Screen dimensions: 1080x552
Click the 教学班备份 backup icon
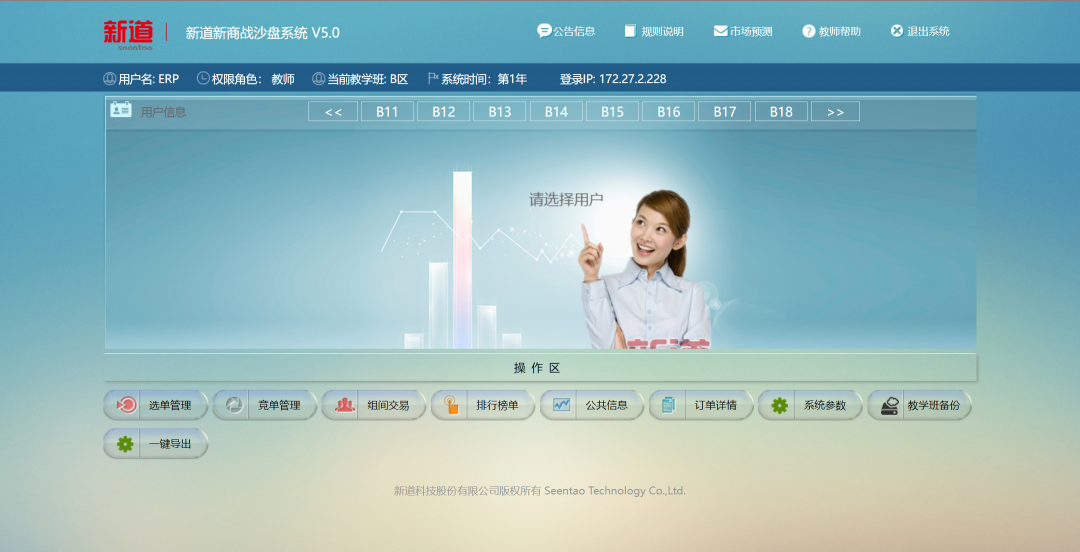[889, 405]
